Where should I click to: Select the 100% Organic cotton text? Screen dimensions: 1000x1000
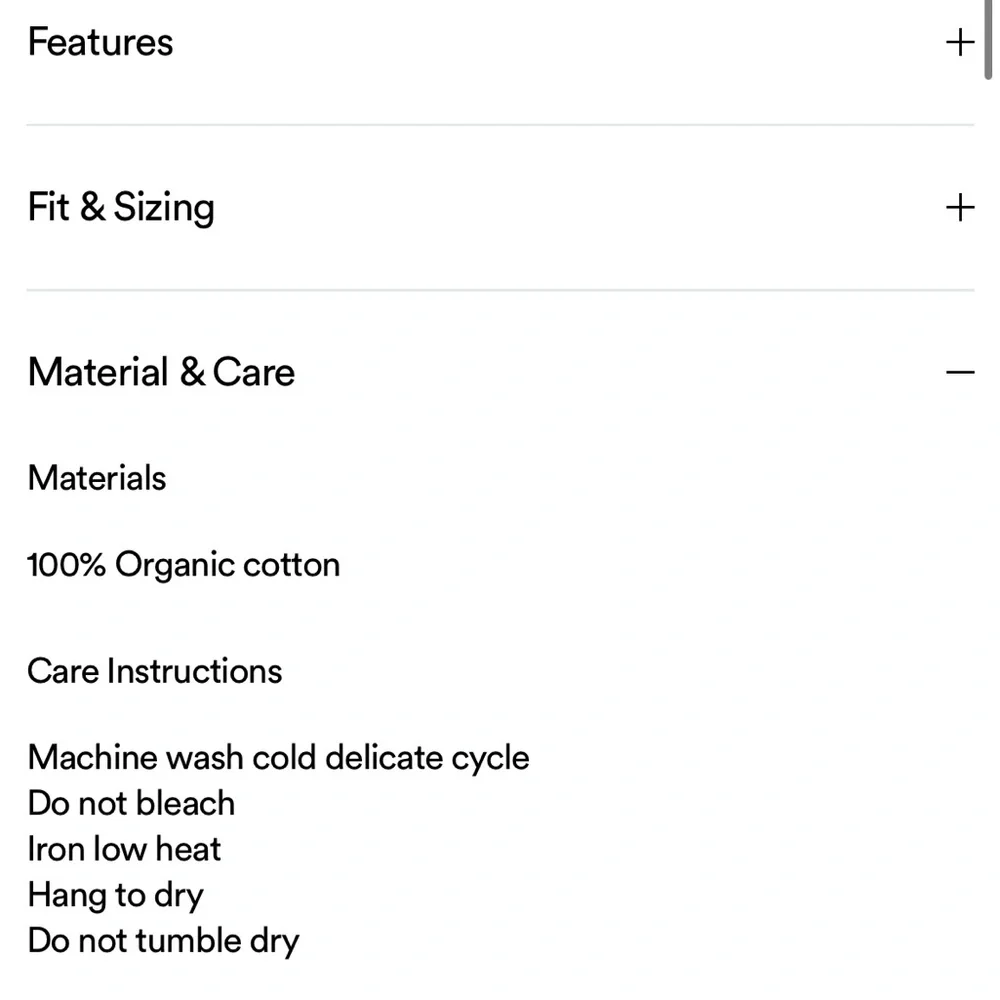(183, 565)
